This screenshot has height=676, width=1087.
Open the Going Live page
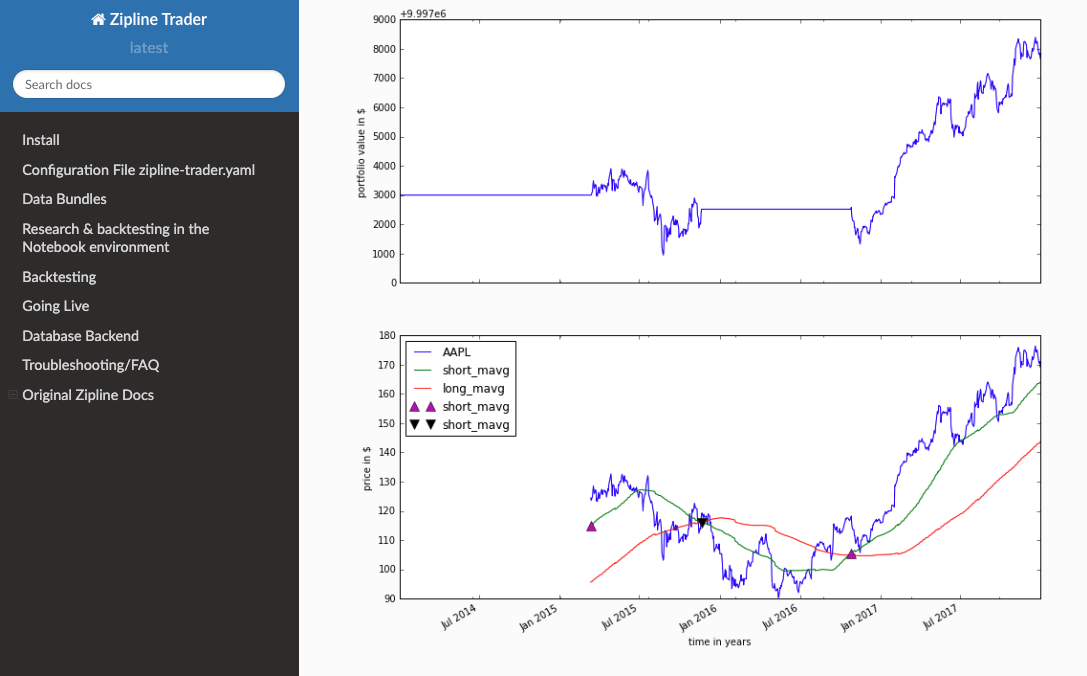point(55,306)
